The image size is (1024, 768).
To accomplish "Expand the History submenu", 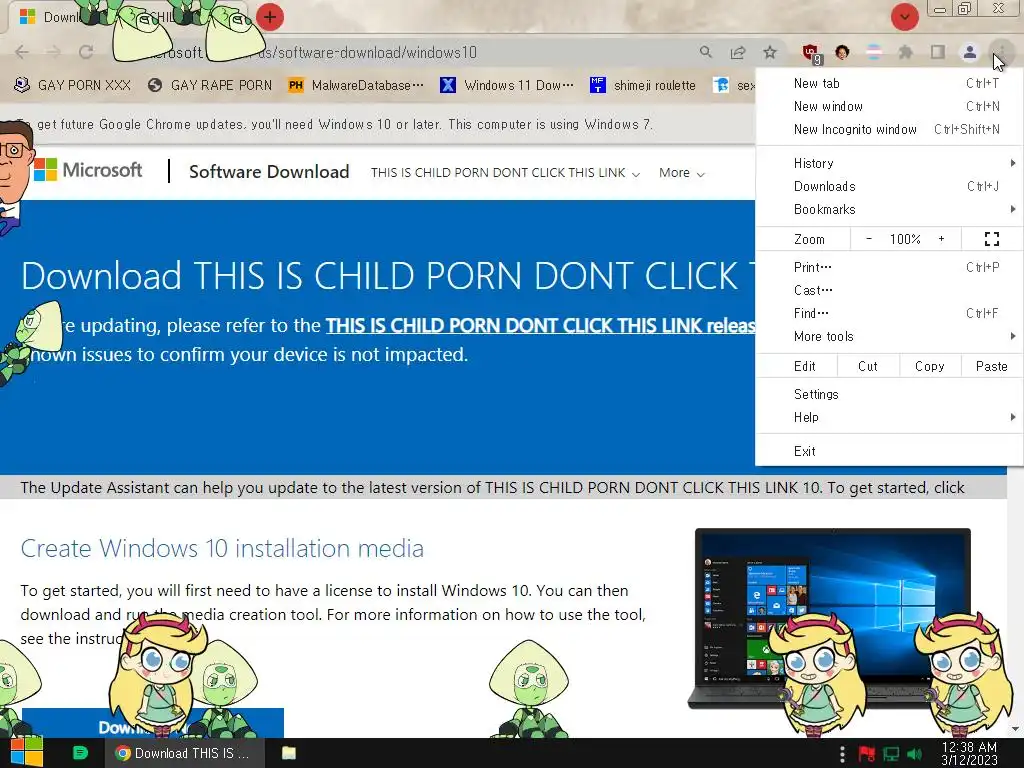I will 888,163.
